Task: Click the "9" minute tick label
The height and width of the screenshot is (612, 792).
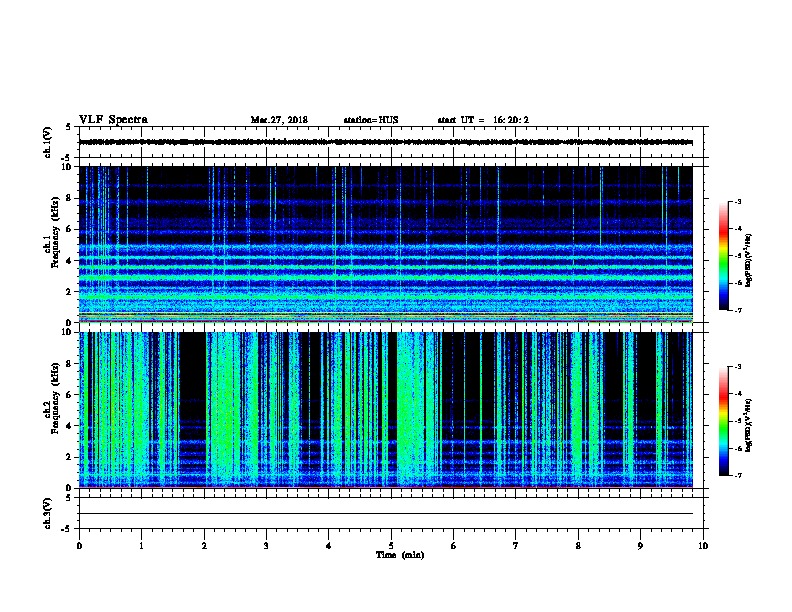Action: pyautogui.click(x=640, y=546)
